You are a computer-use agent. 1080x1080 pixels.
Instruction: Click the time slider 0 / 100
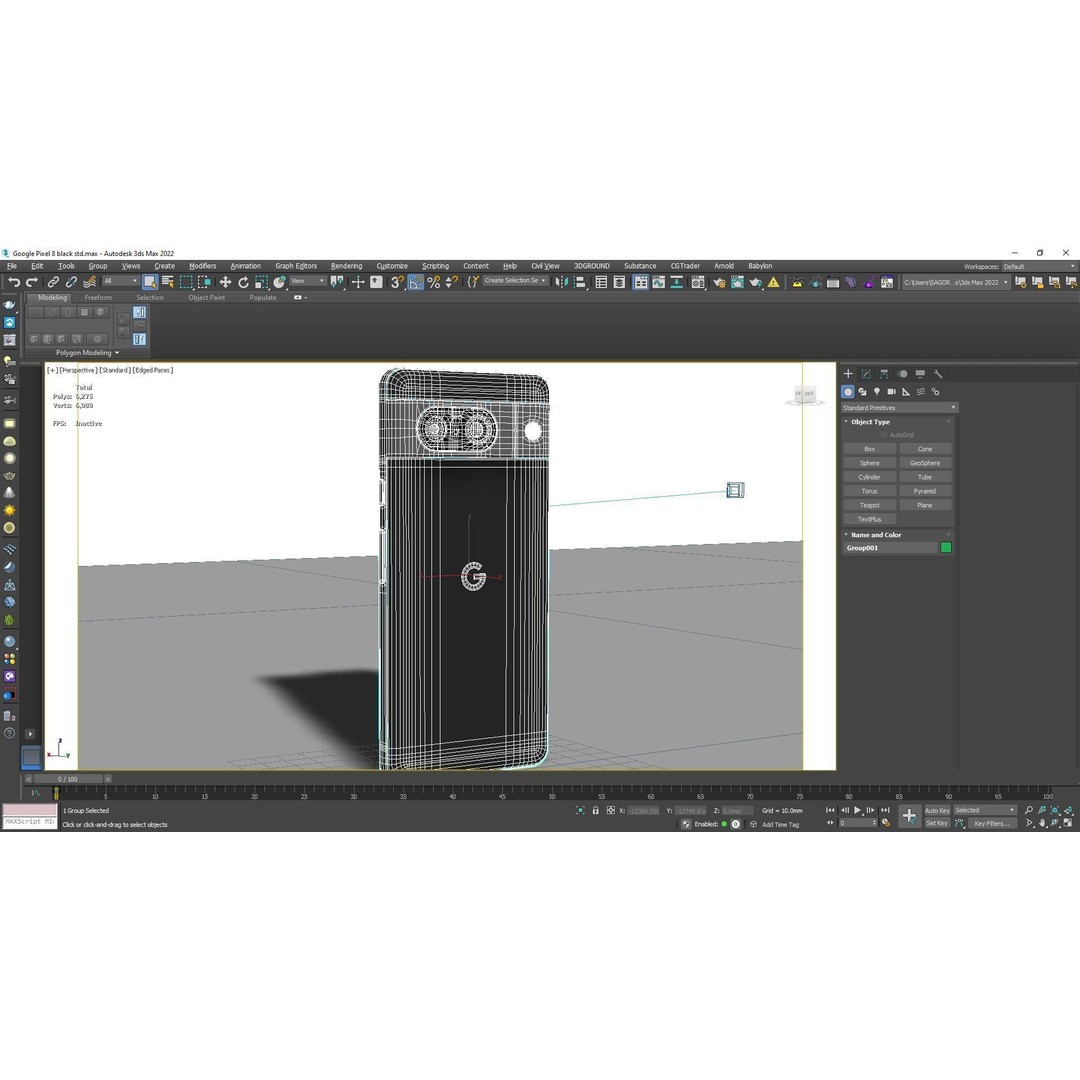68,779
